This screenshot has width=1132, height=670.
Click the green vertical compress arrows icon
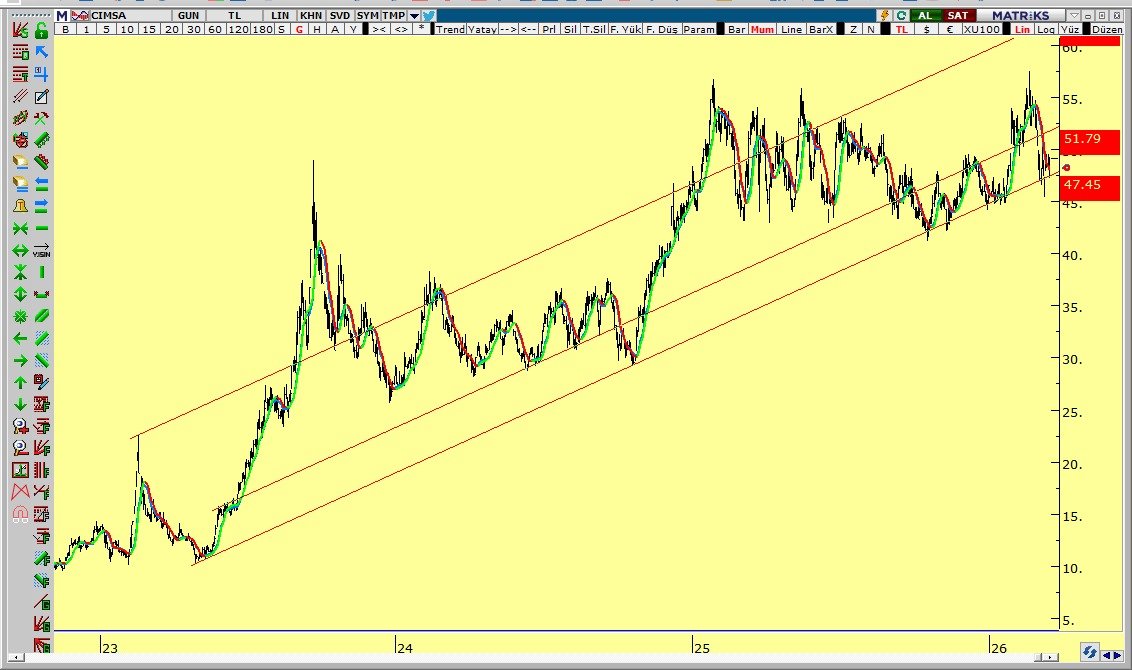[20, 272]
